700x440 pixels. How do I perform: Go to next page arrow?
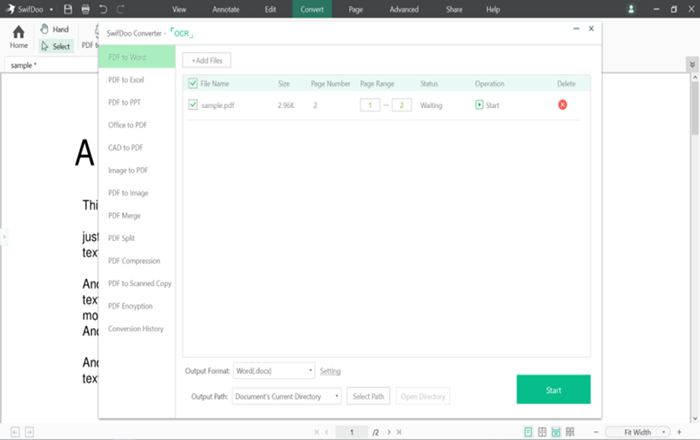[x=389, y=432]
